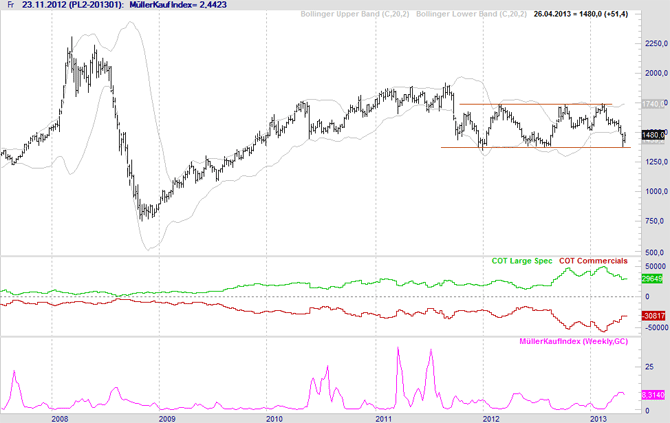The width and height of the screenshot is (670, 423).
Task: Click the black 1480,0 last price tag
Action: coord(652,135)
